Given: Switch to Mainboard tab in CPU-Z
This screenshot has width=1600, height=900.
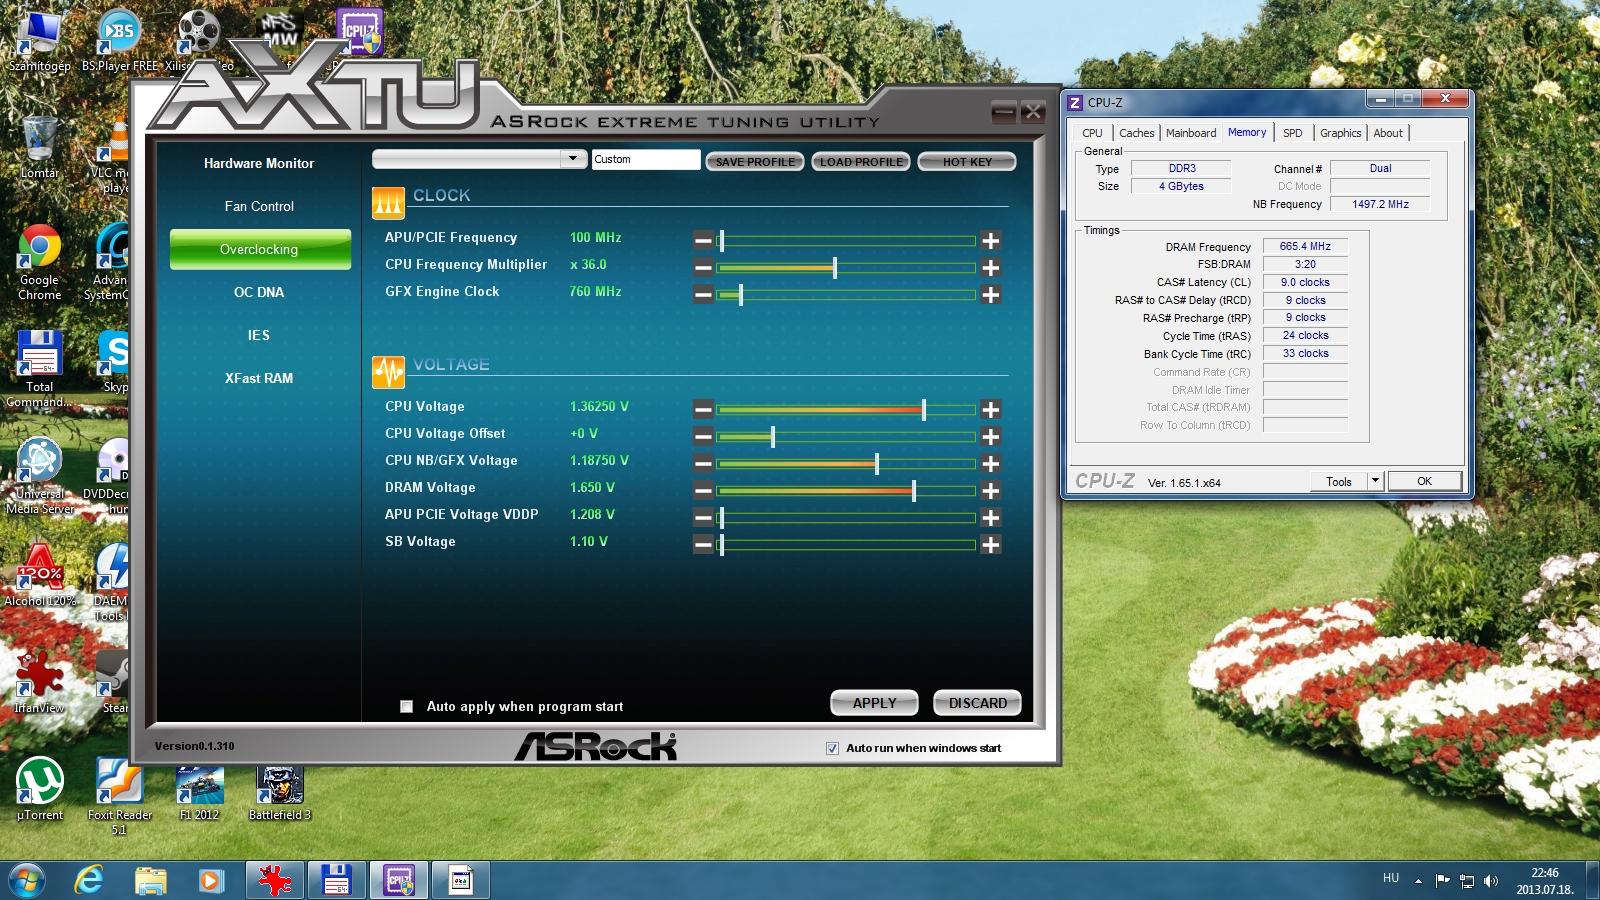Looking at the screenshot, I should pos(1191,133).
